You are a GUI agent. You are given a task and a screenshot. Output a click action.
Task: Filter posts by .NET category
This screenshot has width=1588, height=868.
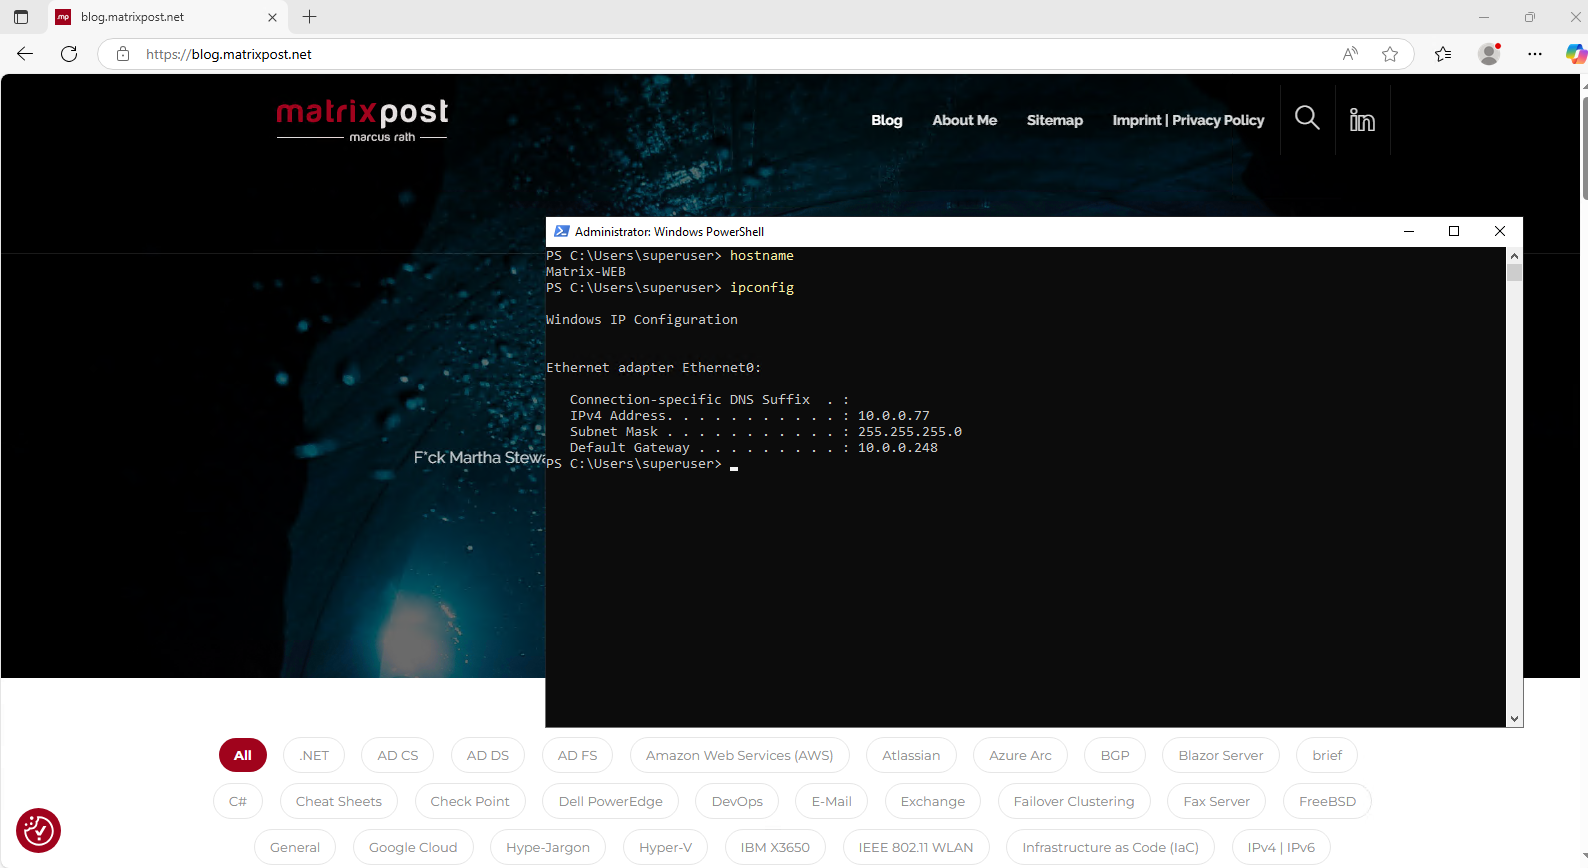314,755
